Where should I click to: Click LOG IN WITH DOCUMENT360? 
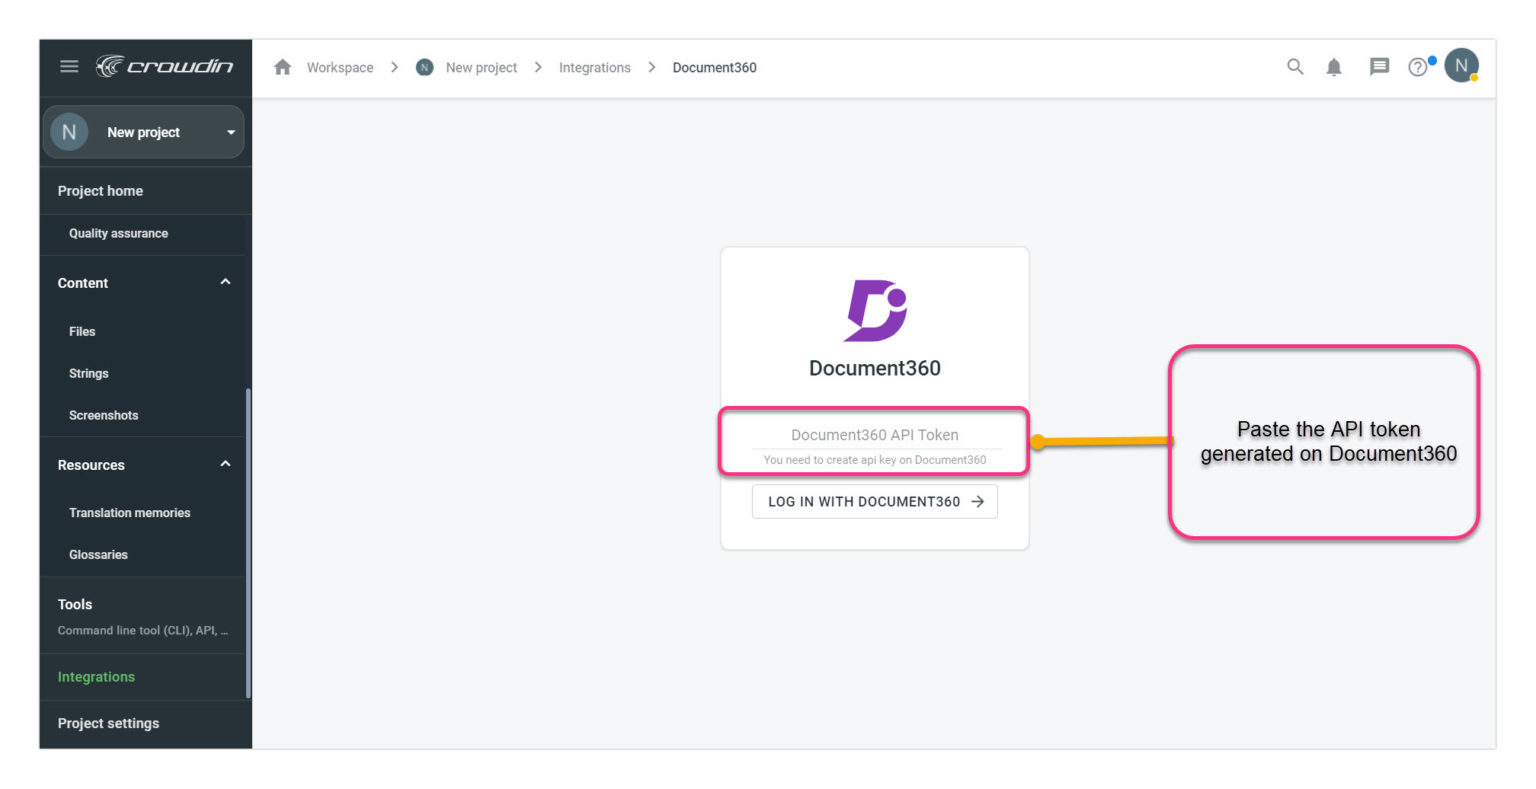pos(874,501)
